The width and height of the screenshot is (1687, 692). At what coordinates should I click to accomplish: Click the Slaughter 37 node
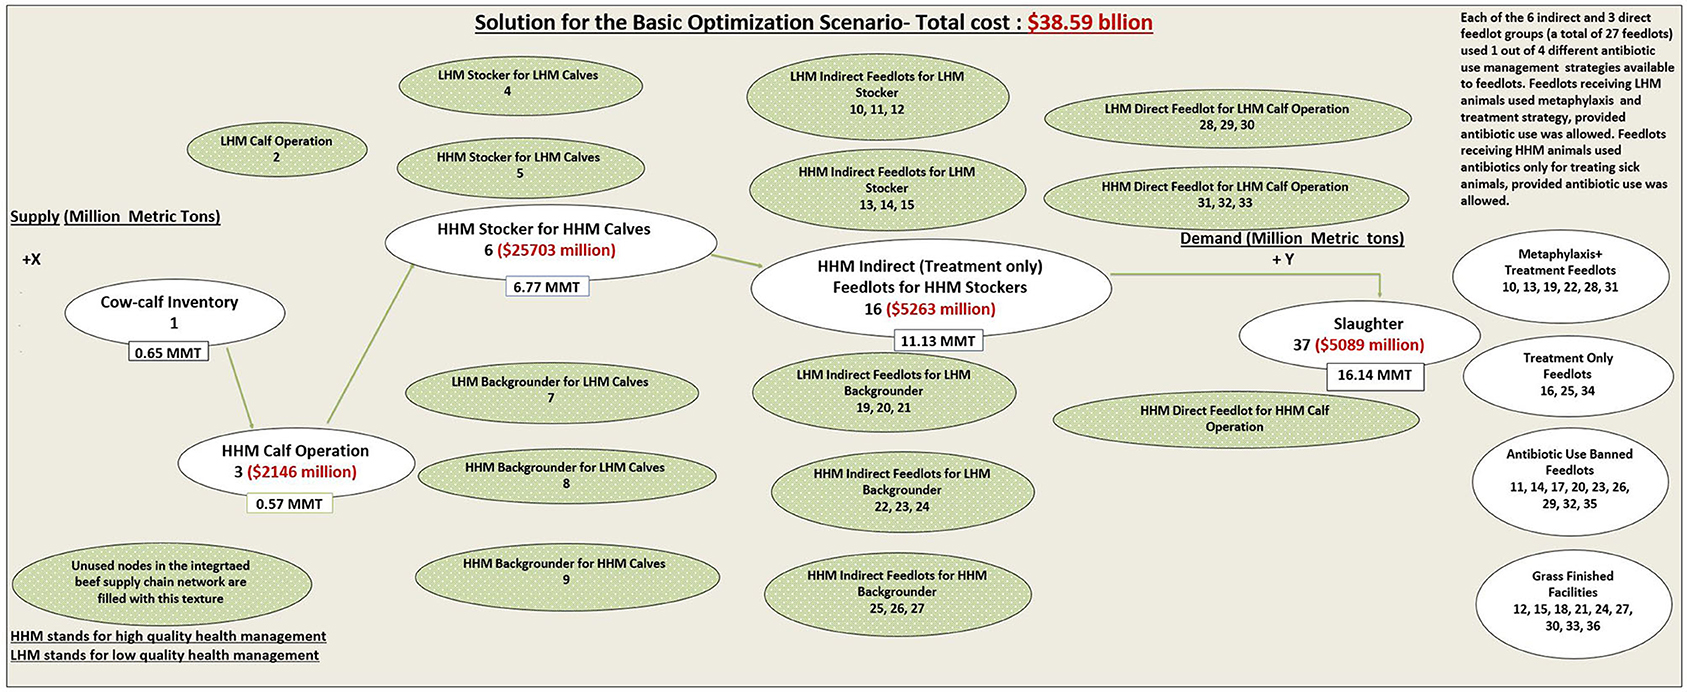1360,335
